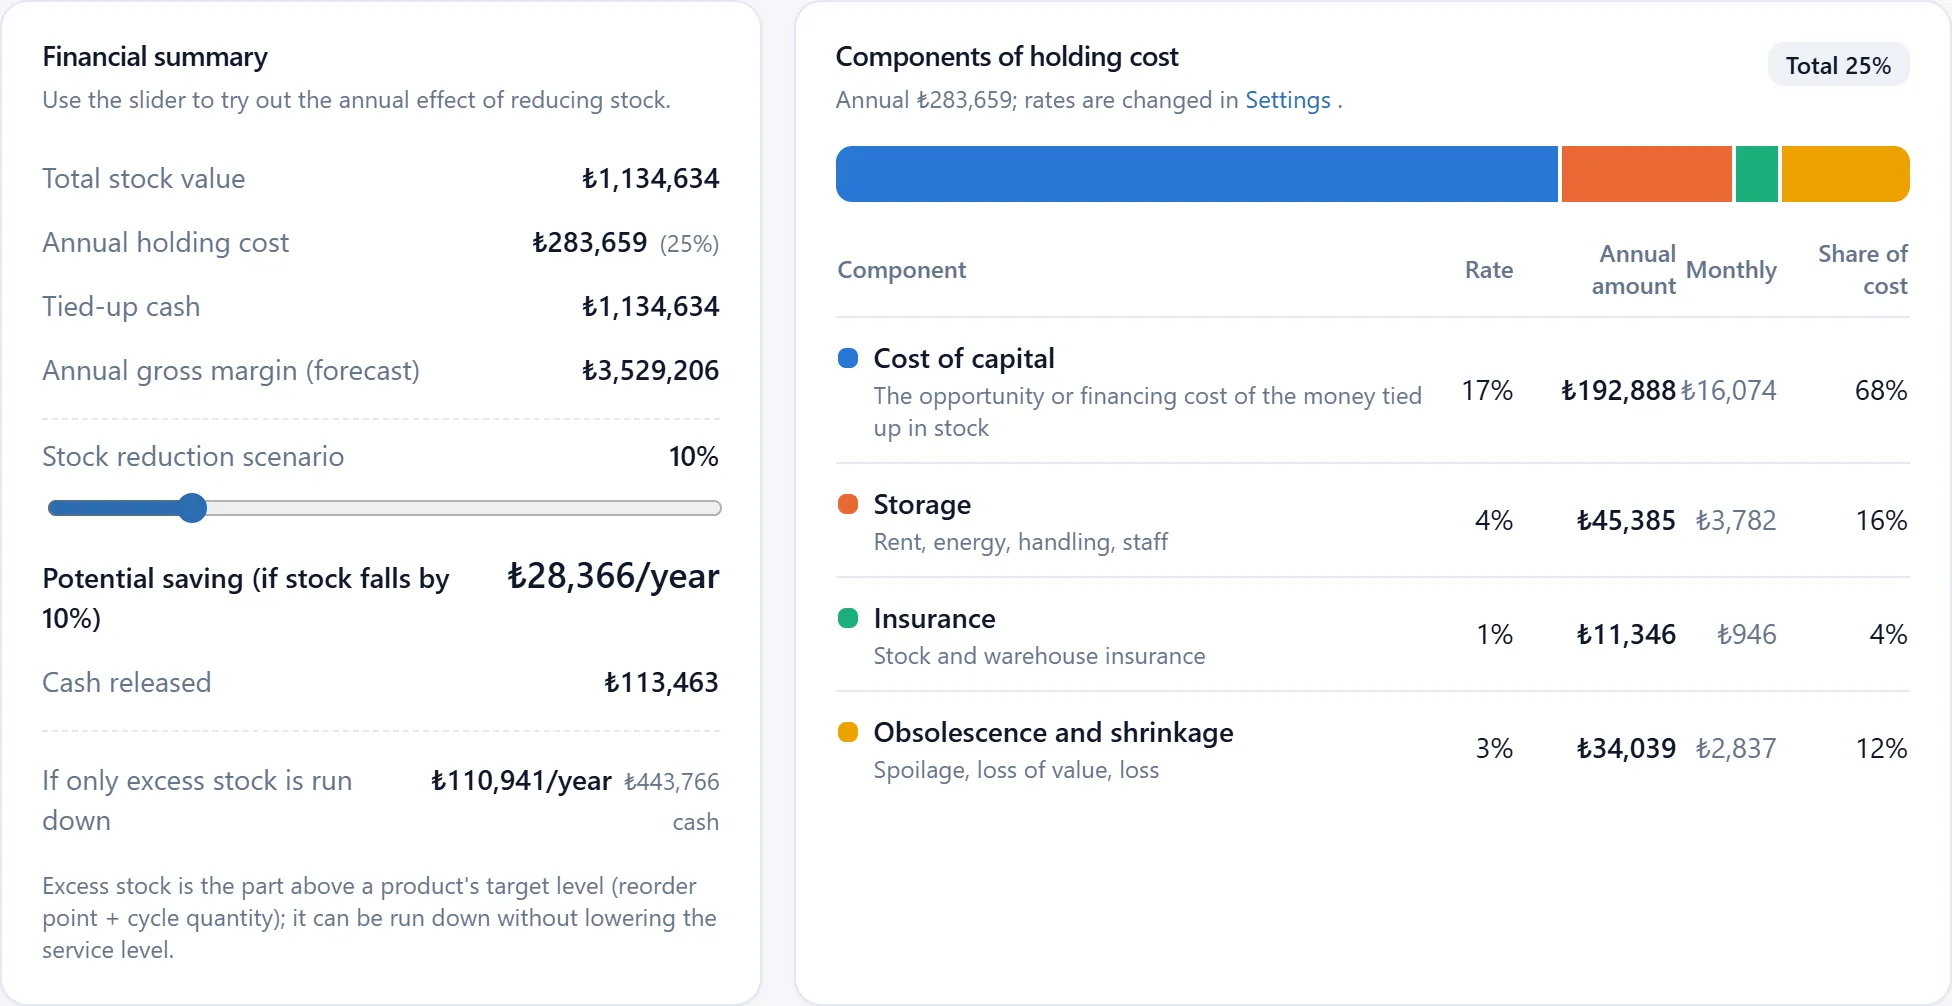Click the orange dot beside Storage

click(848, 504)
